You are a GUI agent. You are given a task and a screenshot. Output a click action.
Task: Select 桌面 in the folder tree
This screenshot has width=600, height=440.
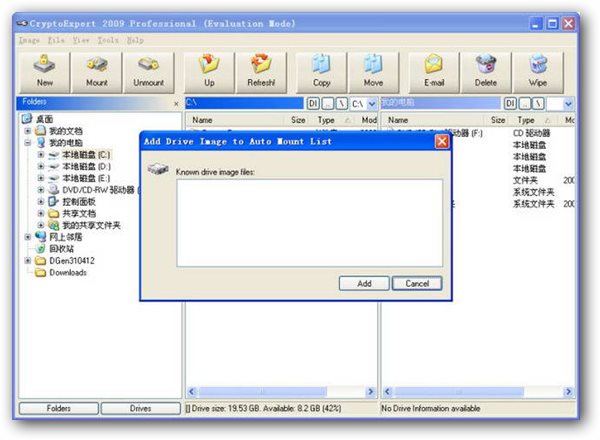click(44, 119)
